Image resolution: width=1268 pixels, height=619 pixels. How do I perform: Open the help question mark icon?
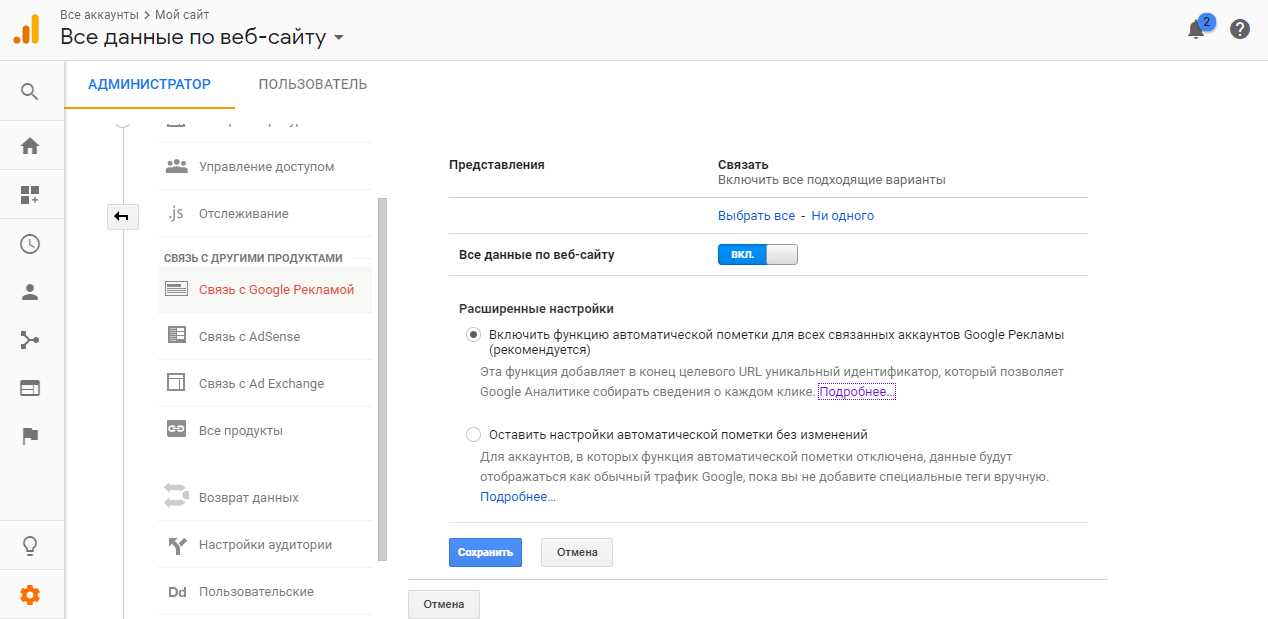[1240, 29]
